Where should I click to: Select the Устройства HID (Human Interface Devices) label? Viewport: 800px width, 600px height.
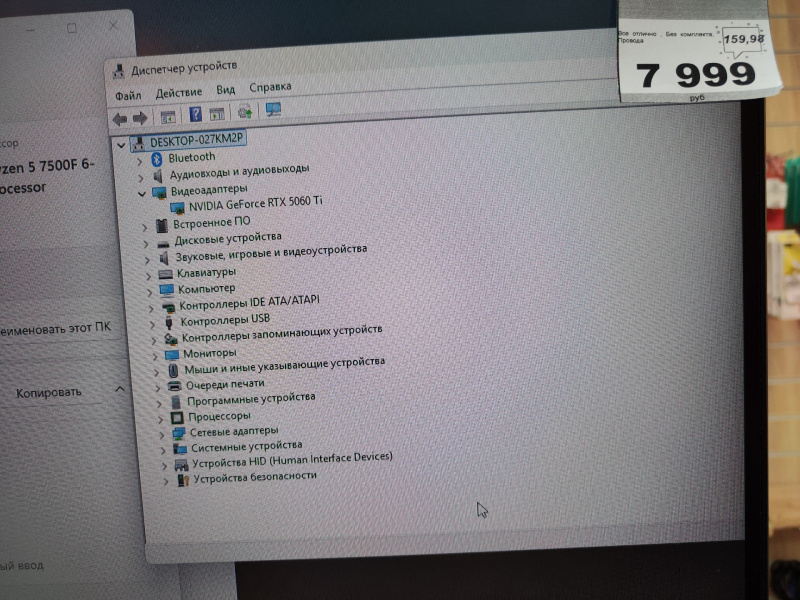click(292, 460)
